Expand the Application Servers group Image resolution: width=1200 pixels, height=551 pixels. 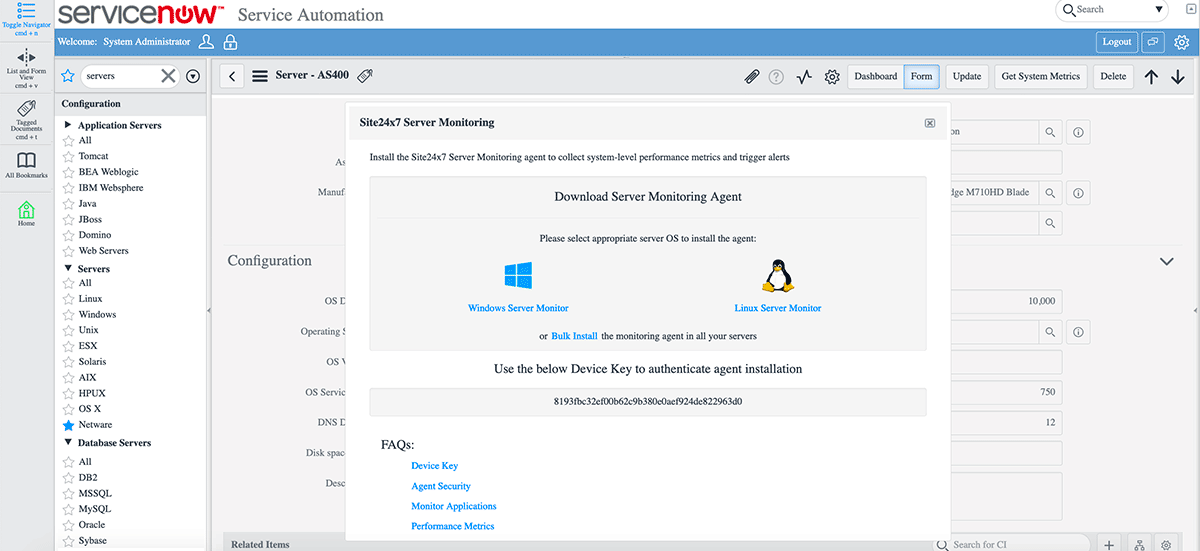pyautogui.click(x=68, y=125)
